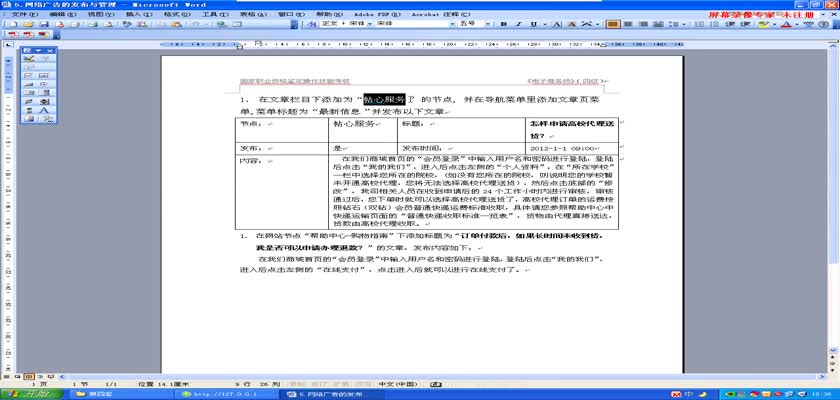Screen dimensions: 840x400
Task: Click the Paste clipboard icon
Action: click(176, 25)
